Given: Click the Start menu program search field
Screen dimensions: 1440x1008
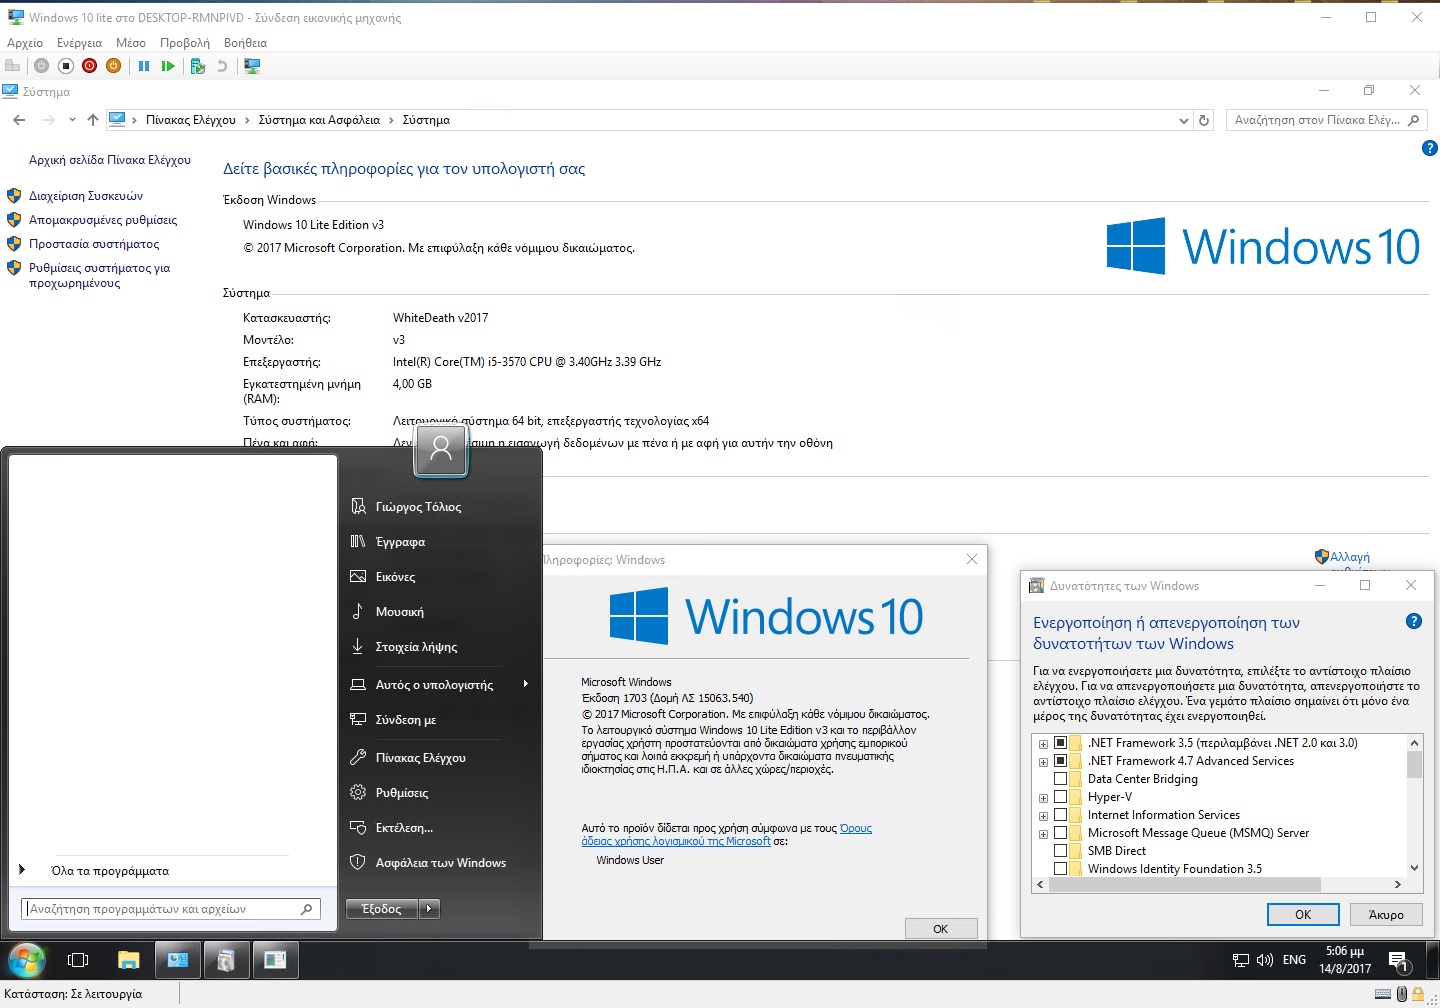Looking at the screenshot, I should pos(160,909).
